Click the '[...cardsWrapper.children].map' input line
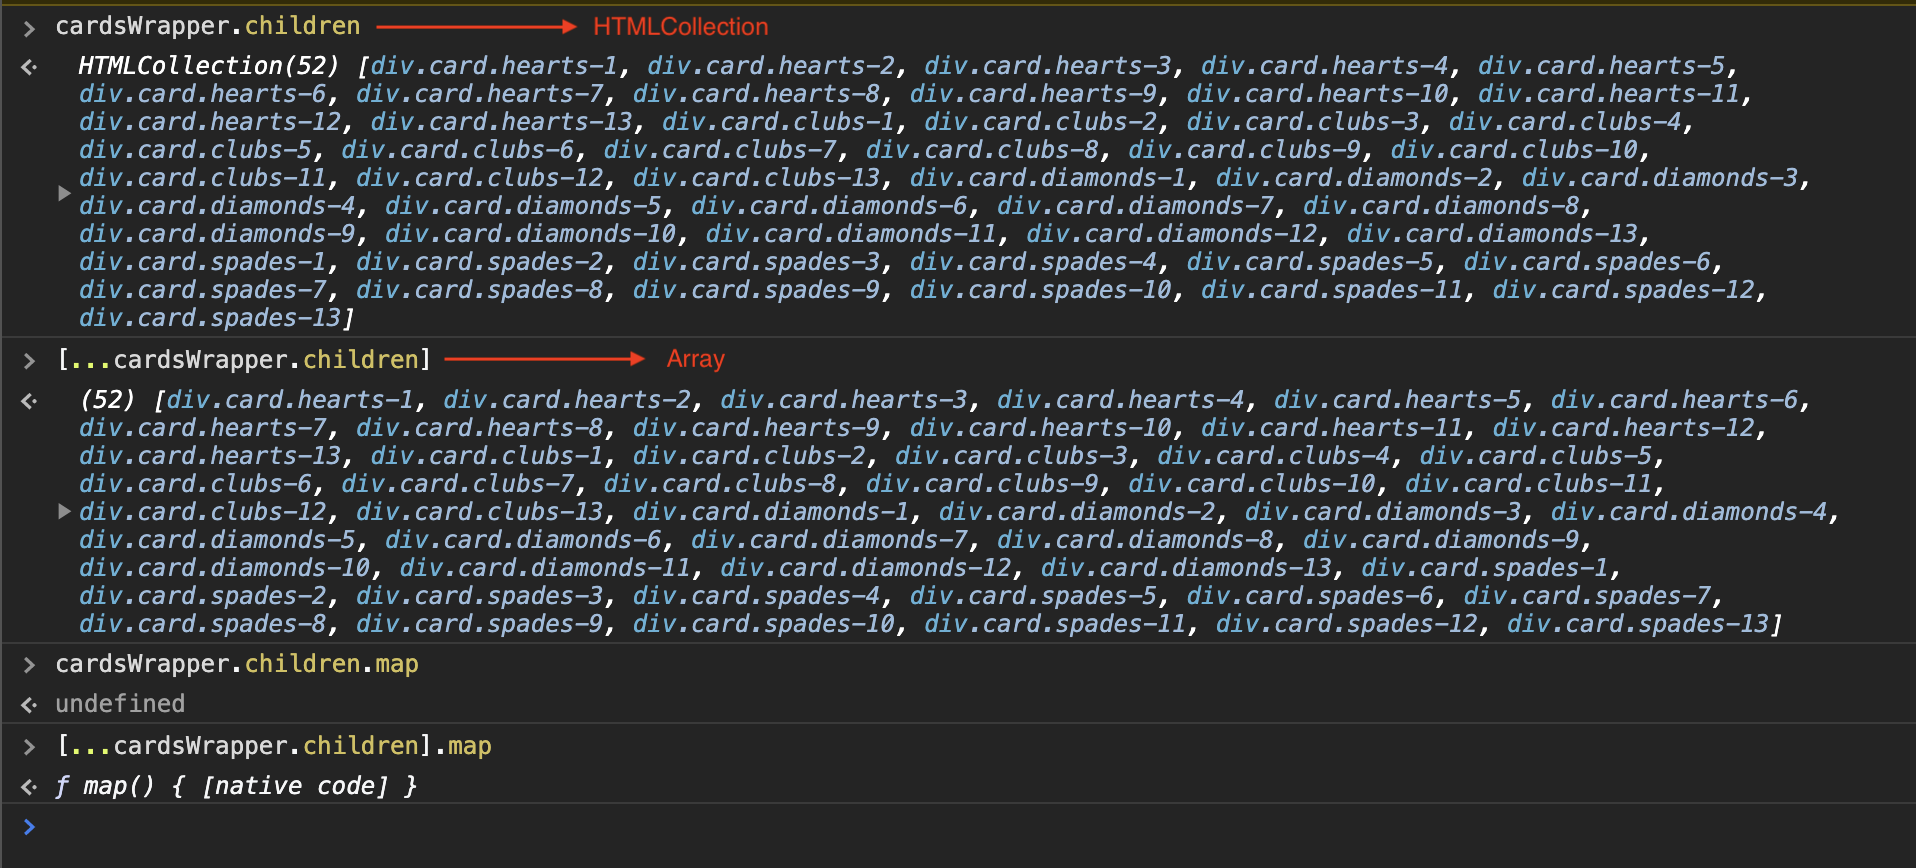 pyautogui.click(x=274, y=746)
